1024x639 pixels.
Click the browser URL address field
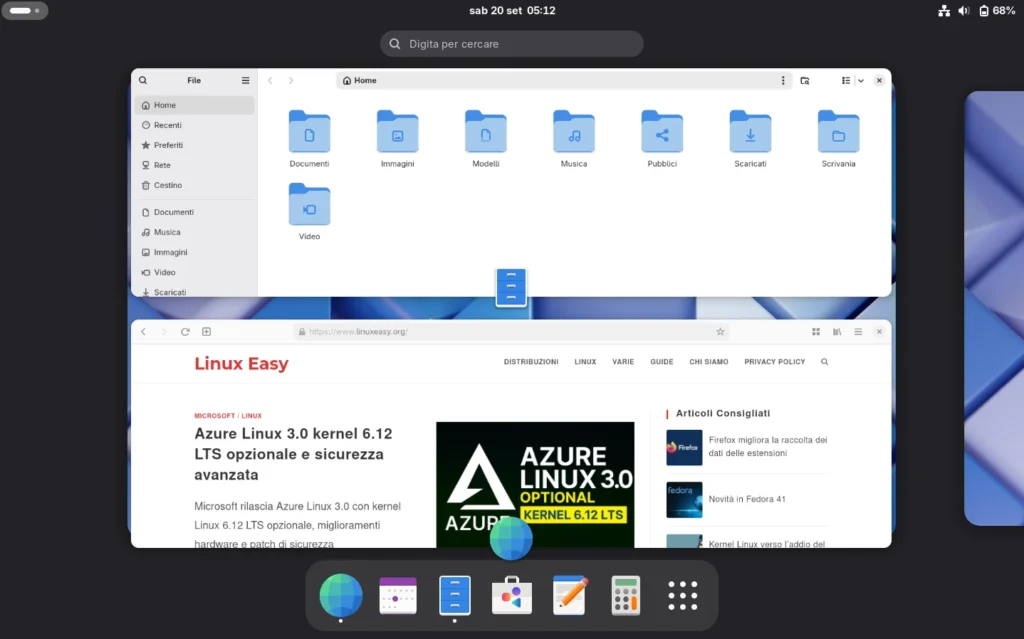500,332
